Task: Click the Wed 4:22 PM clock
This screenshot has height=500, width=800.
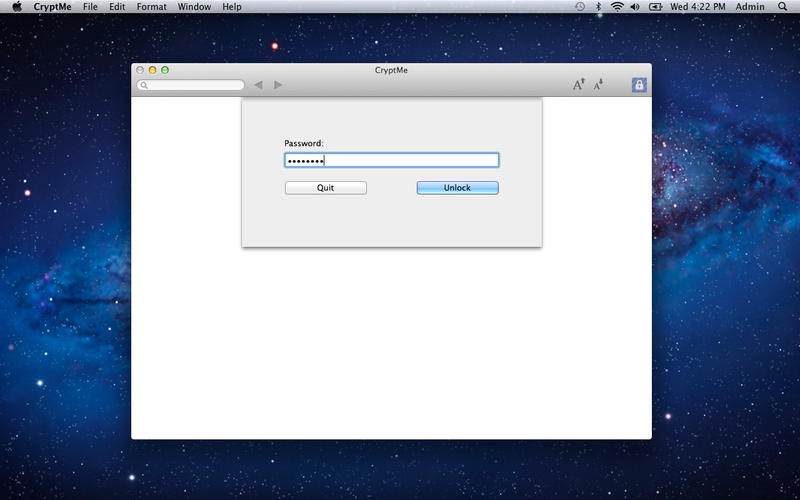Action: point(697,7)
